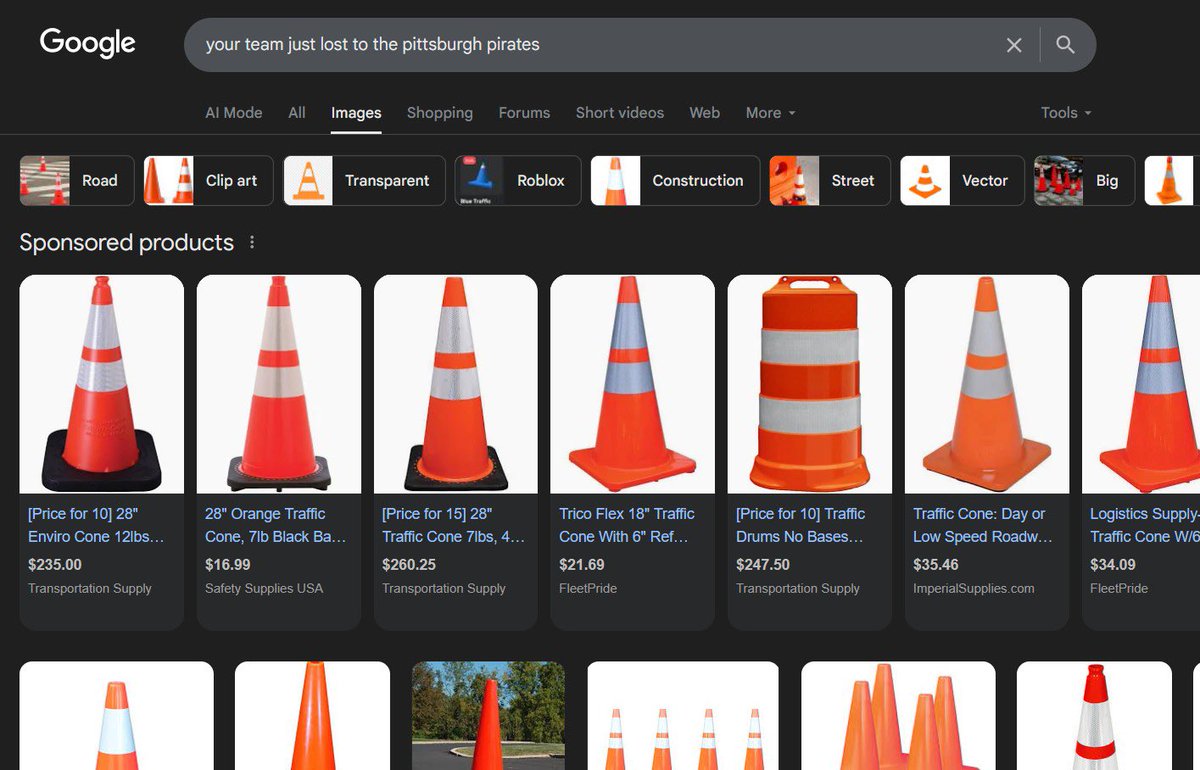Click the $21.69 price
This screenshot has height=770, width=1200.
(x=582, y=565)
